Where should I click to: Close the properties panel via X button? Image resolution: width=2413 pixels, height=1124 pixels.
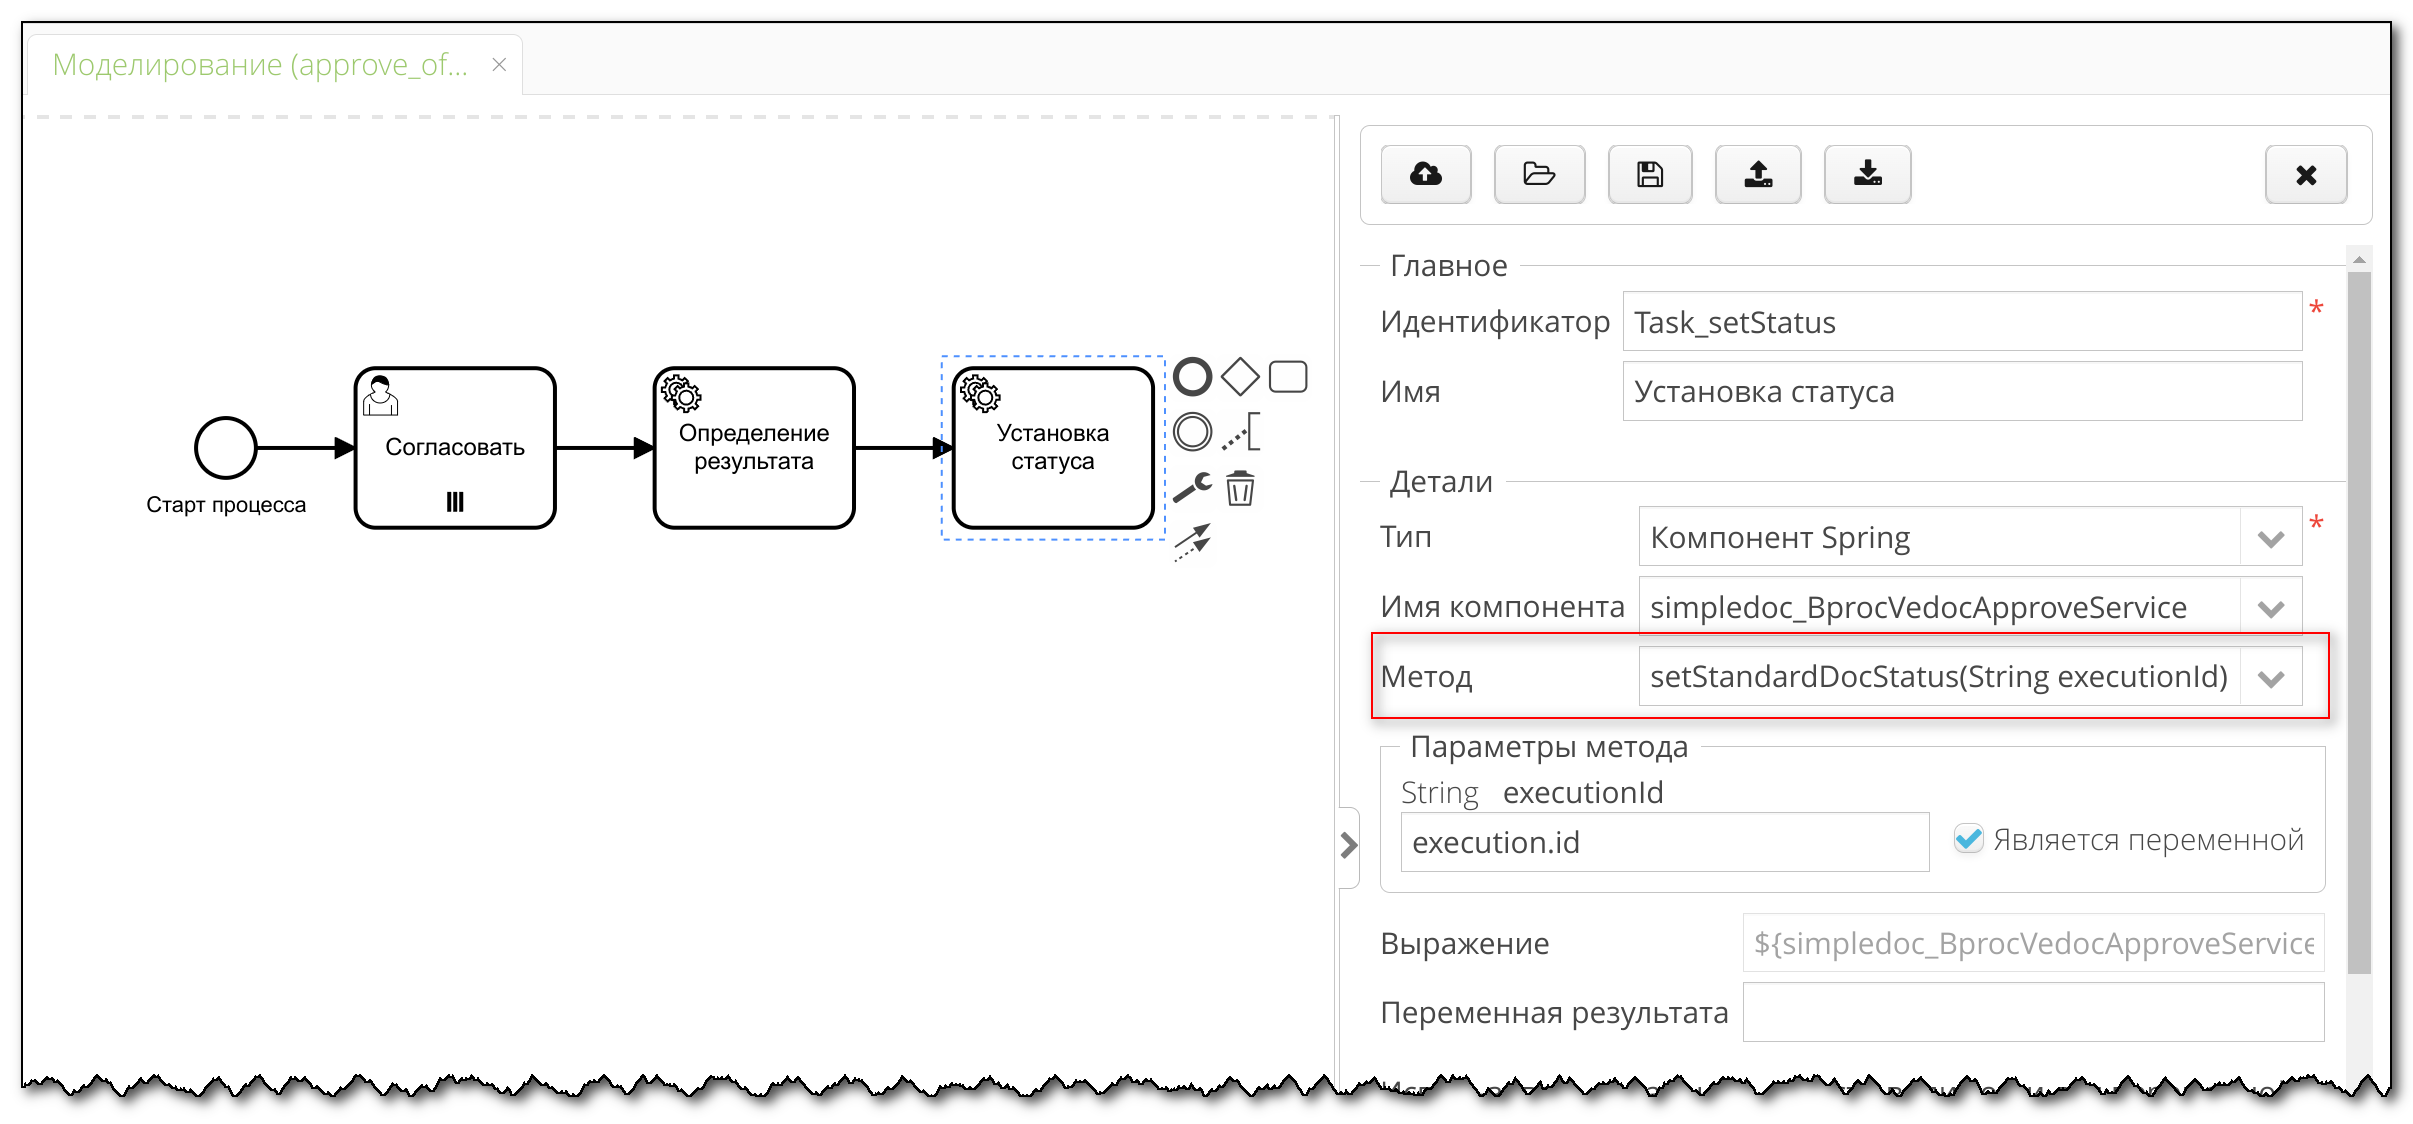2306,174
